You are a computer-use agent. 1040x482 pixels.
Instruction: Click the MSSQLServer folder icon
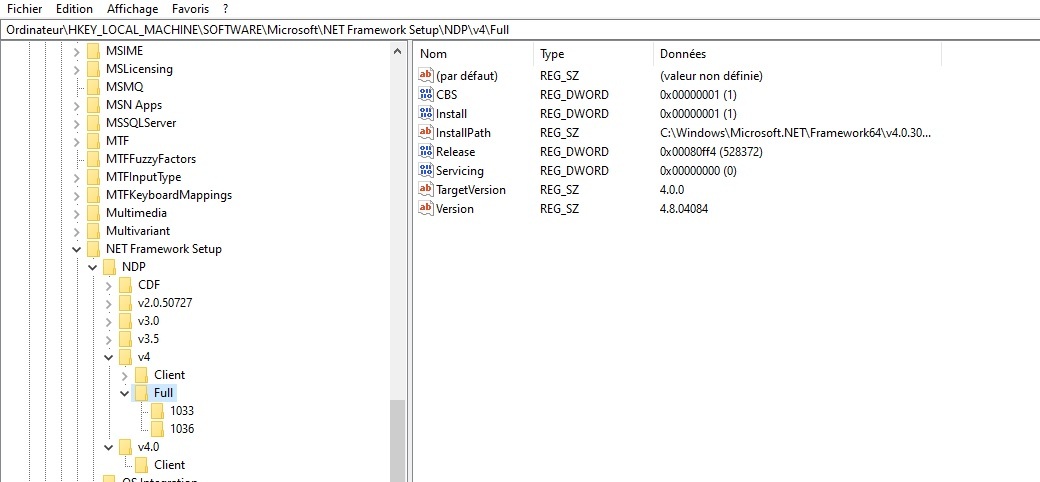pos(94,123)
